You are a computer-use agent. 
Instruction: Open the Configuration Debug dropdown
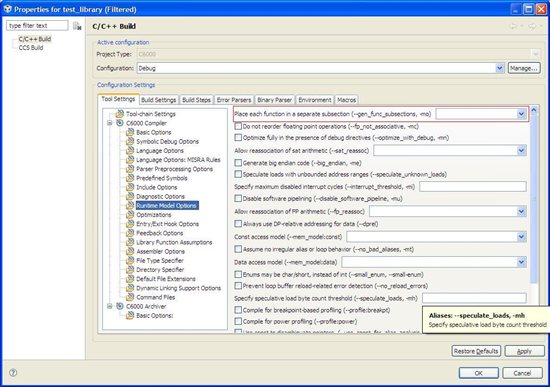click(x=499, y=68)
